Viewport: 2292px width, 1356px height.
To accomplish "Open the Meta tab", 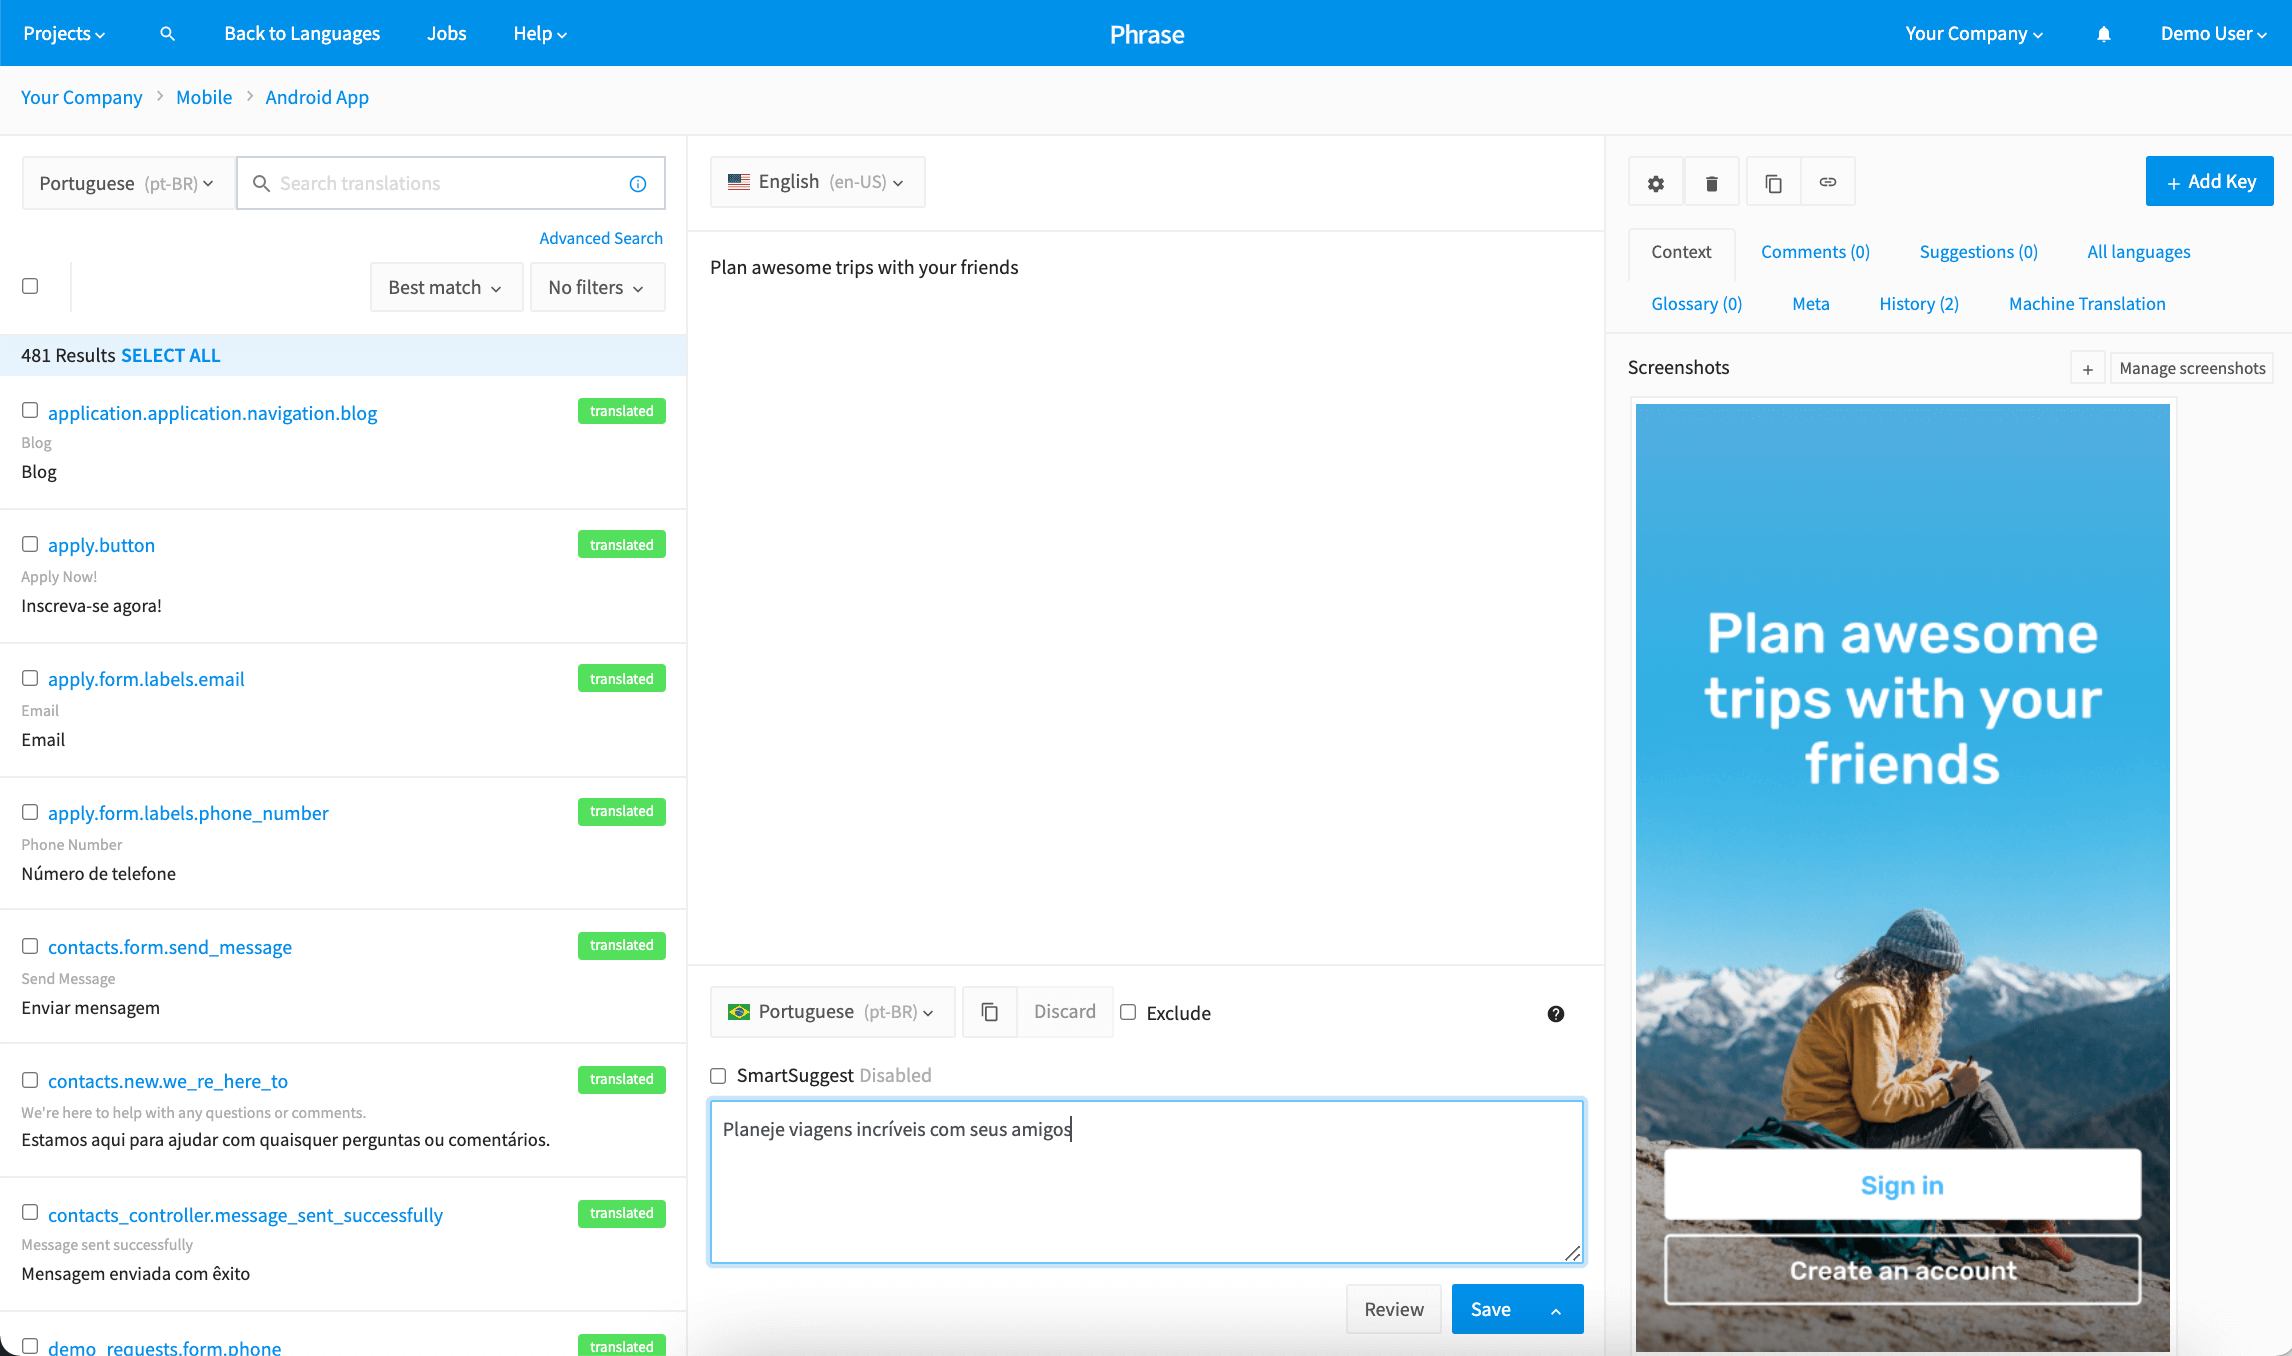I will (x=1810, y=304).
